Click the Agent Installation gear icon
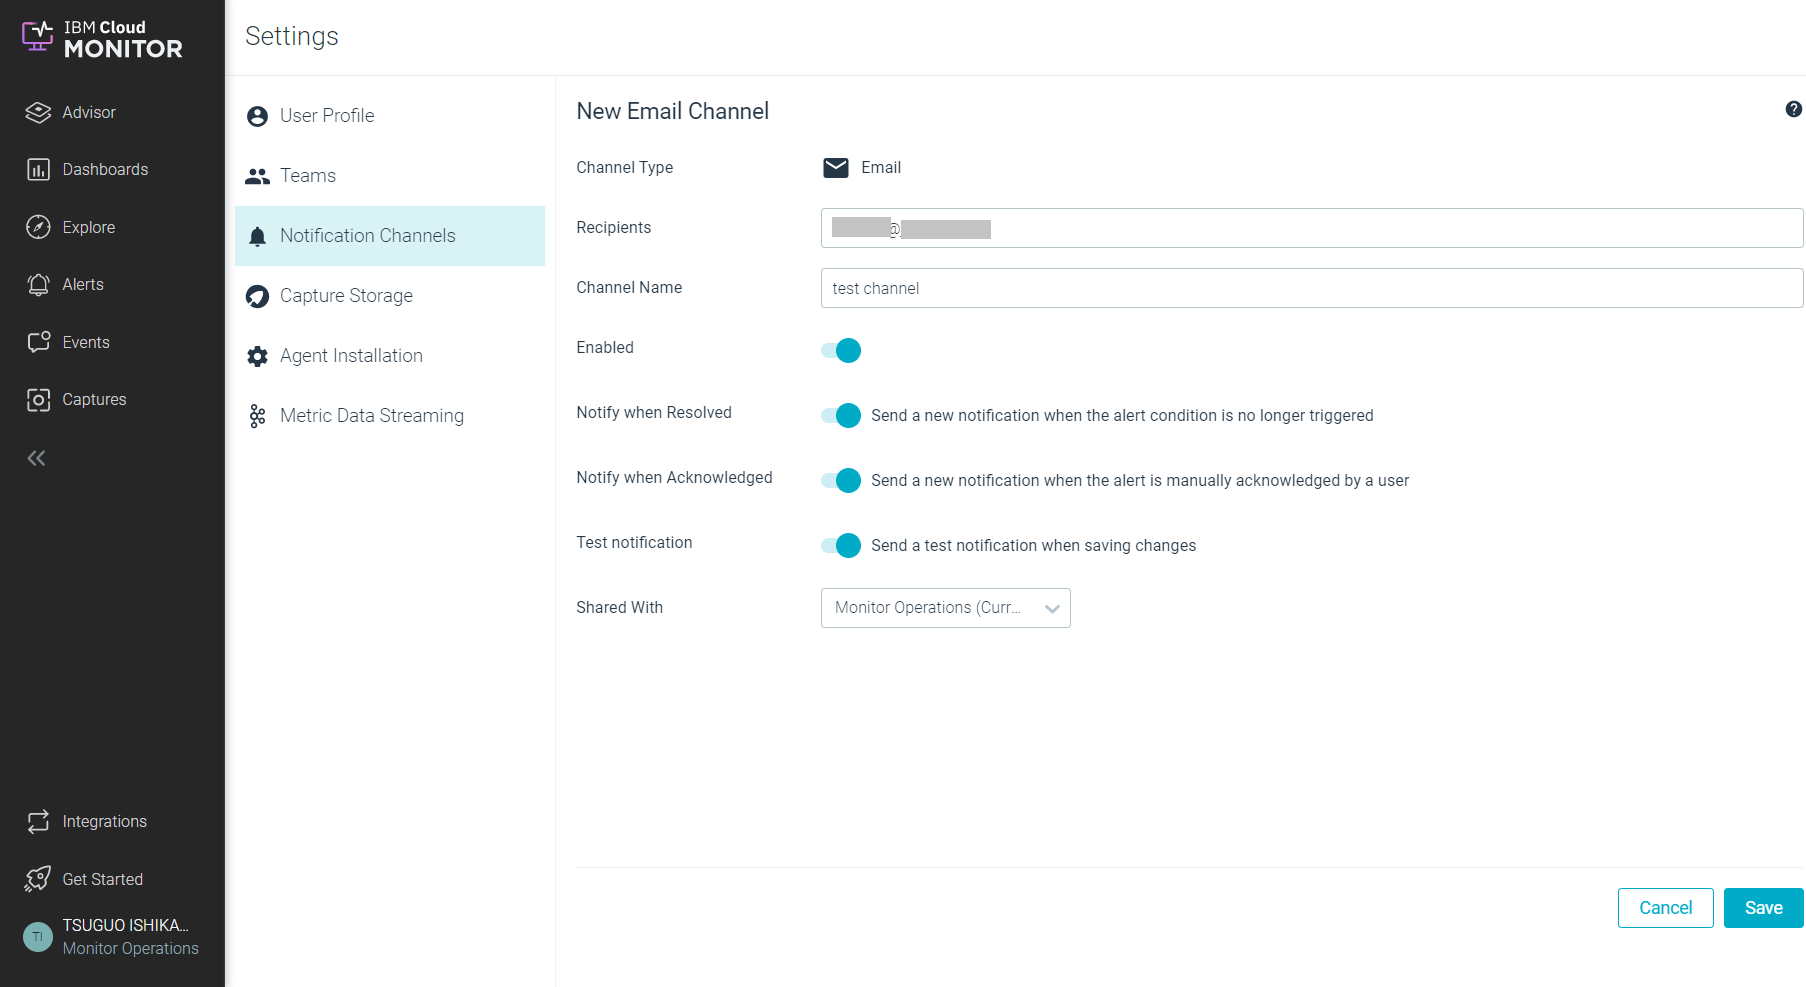The image size is (1806, 987). [x=257, y=357]
